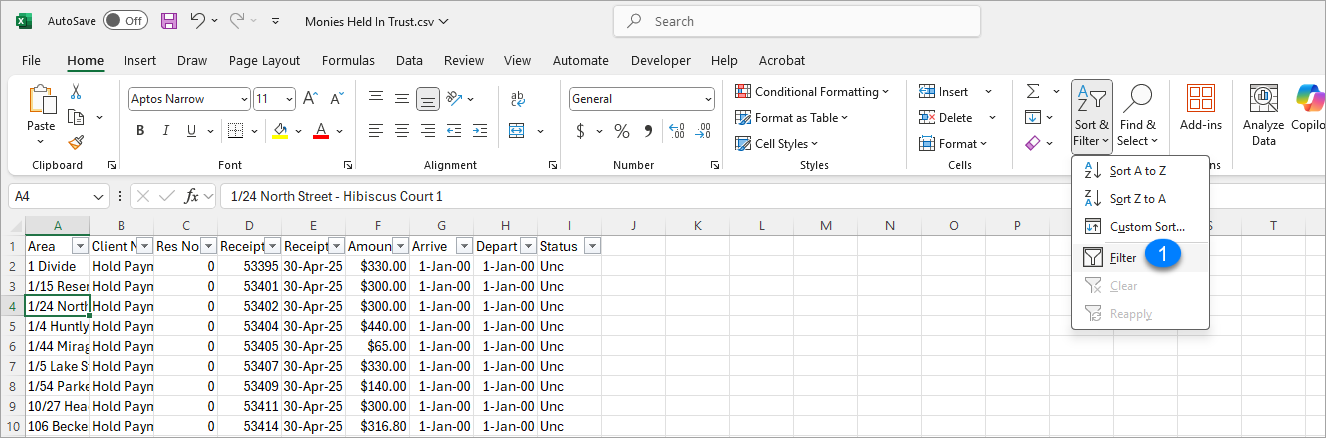Open the Area column filter arrow

click(80, 246)
